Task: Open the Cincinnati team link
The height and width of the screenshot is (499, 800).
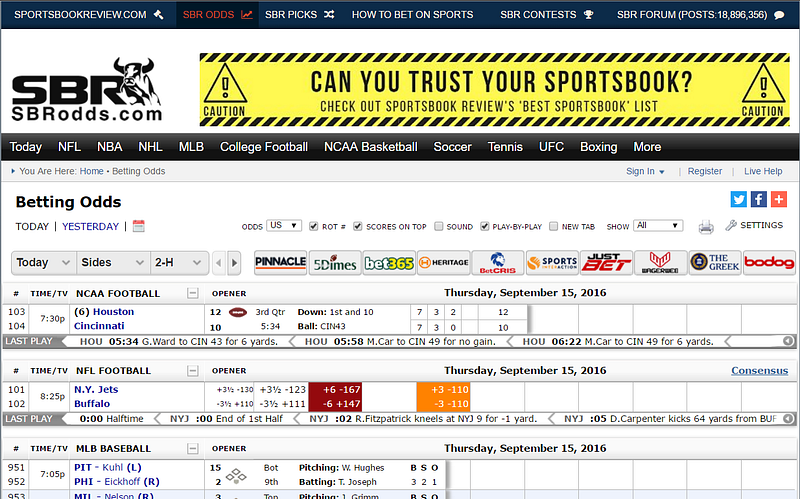Action: [99, 326]
